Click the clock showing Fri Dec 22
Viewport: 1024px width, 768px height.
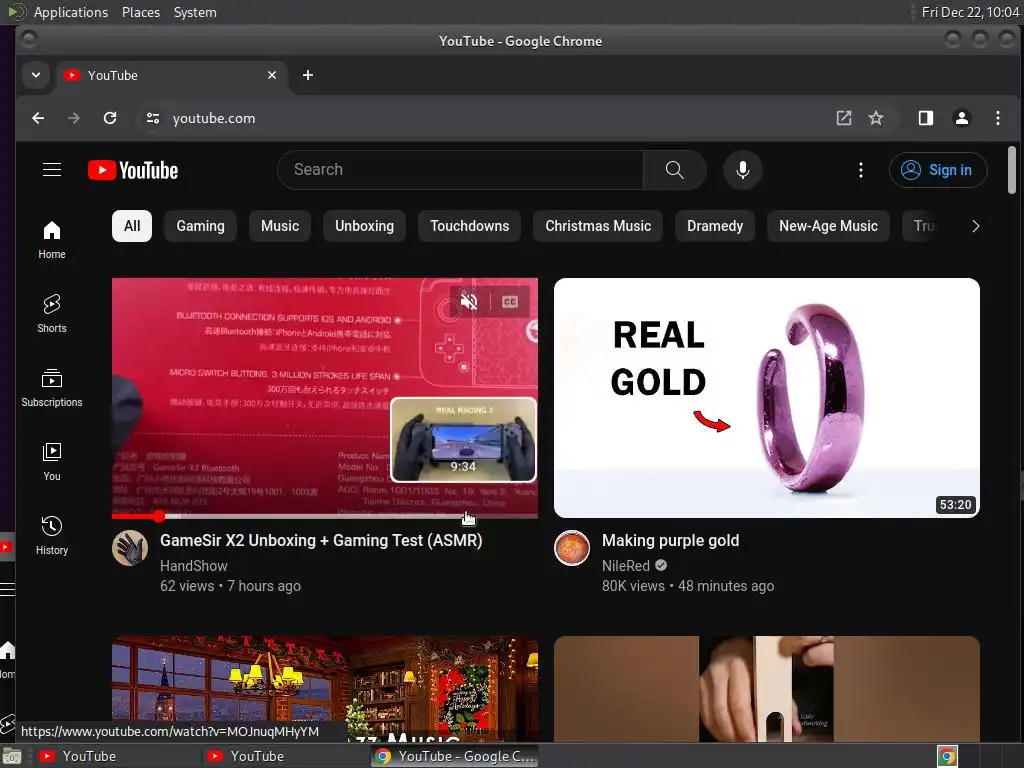970,12
